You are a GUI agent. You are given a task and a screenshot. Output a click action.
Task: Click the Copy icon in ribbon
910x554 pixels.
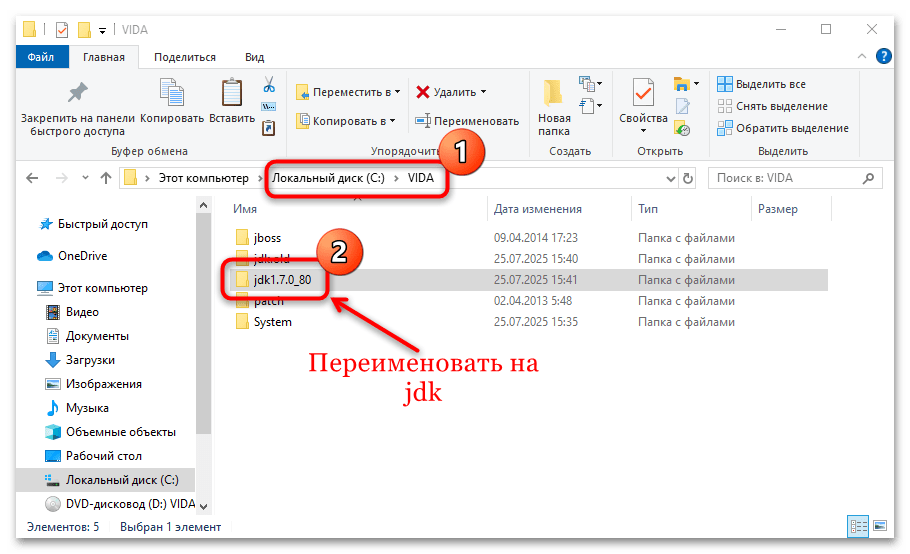172,93
